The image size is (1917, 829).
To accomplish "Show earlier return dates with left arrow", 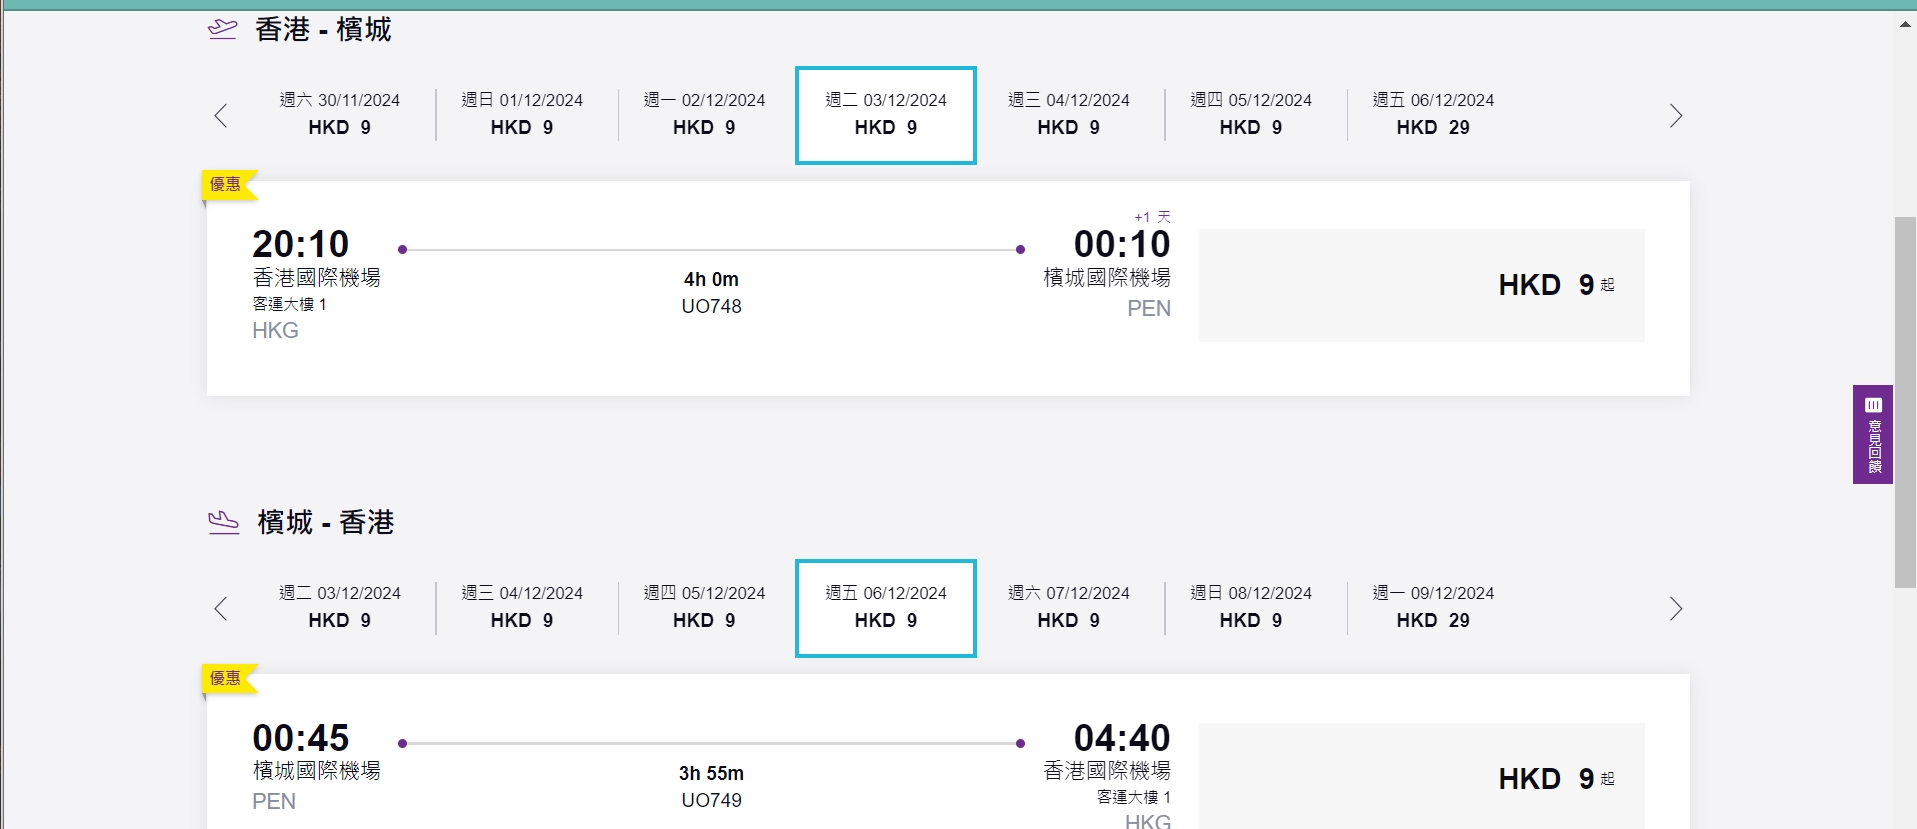I will [221, 609].
